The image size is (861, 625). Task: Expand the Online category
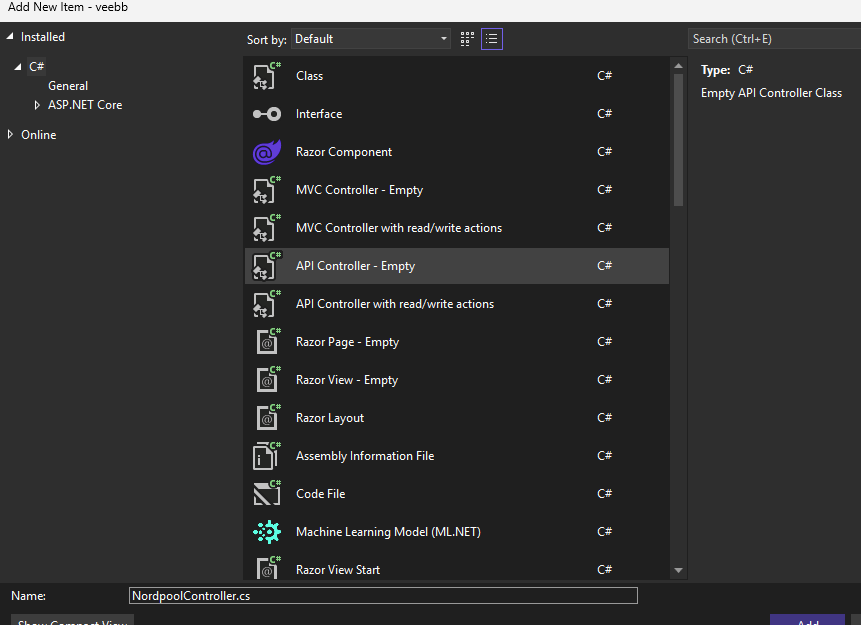point(10,135)
